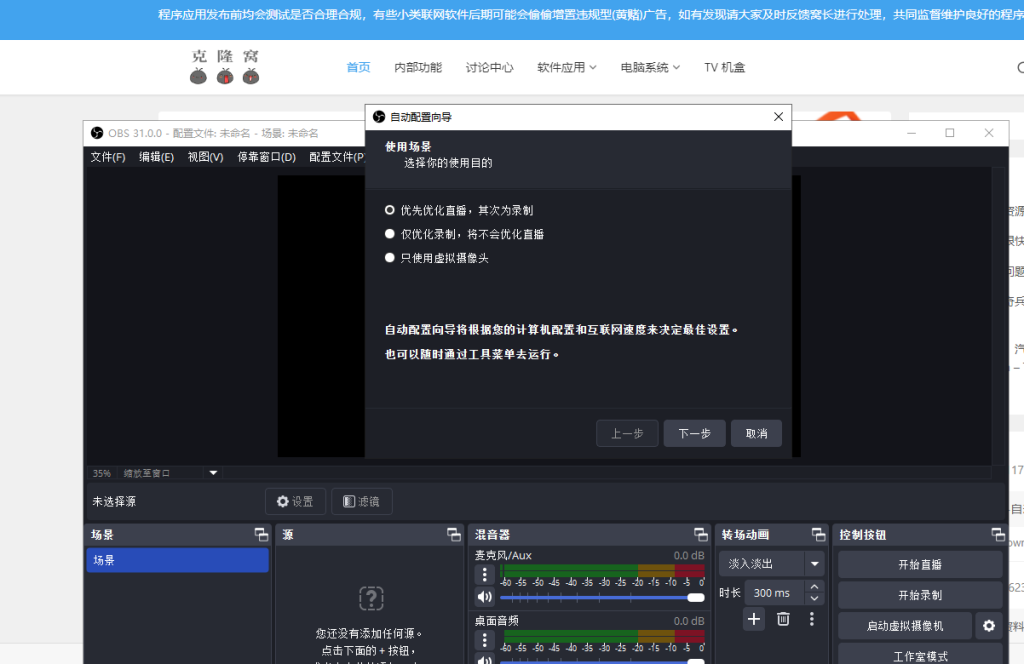The image size is (1024, 664).
Task: Expand 软件应用 website nav dropdown
Action: click(566, 67)
